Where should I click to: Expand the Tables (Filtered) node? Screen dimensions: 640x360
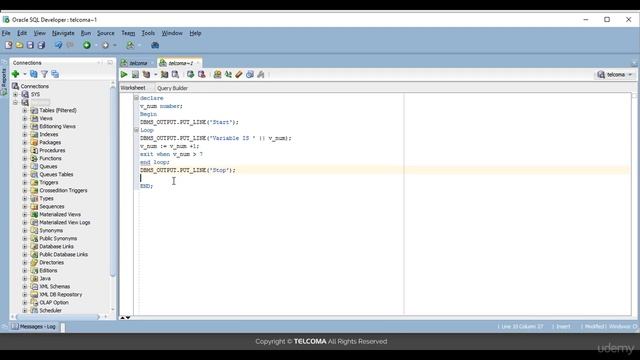click(24, 110)
